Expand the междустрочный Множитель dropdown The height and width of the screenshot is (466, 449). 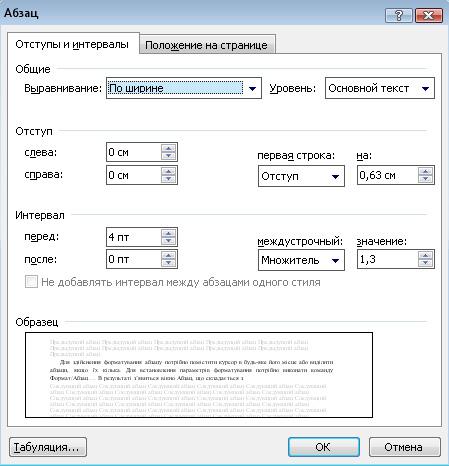pyautogui.click(x=301, y=260)
